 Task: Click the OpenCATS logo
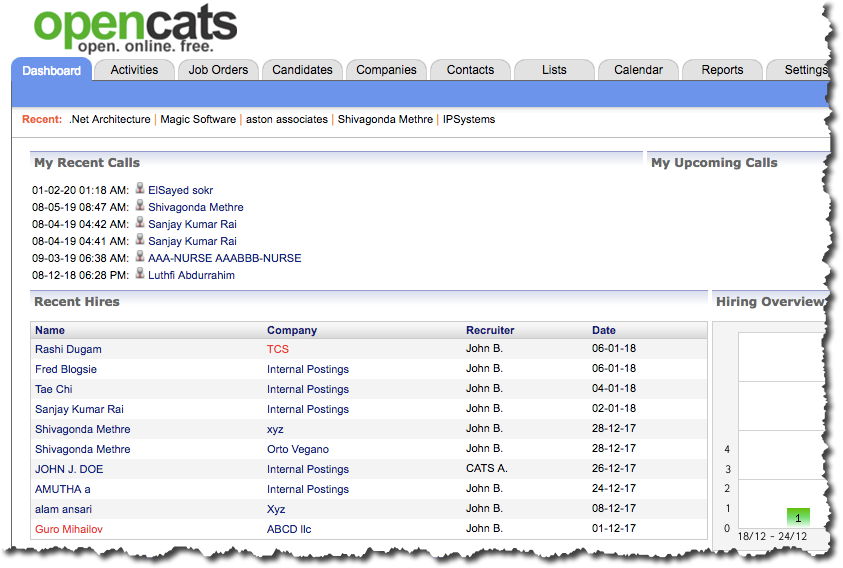[135, 30]
